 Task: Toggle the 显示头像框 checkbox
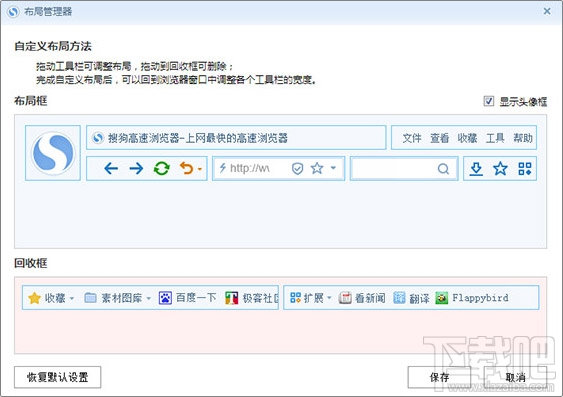point(488,101)
